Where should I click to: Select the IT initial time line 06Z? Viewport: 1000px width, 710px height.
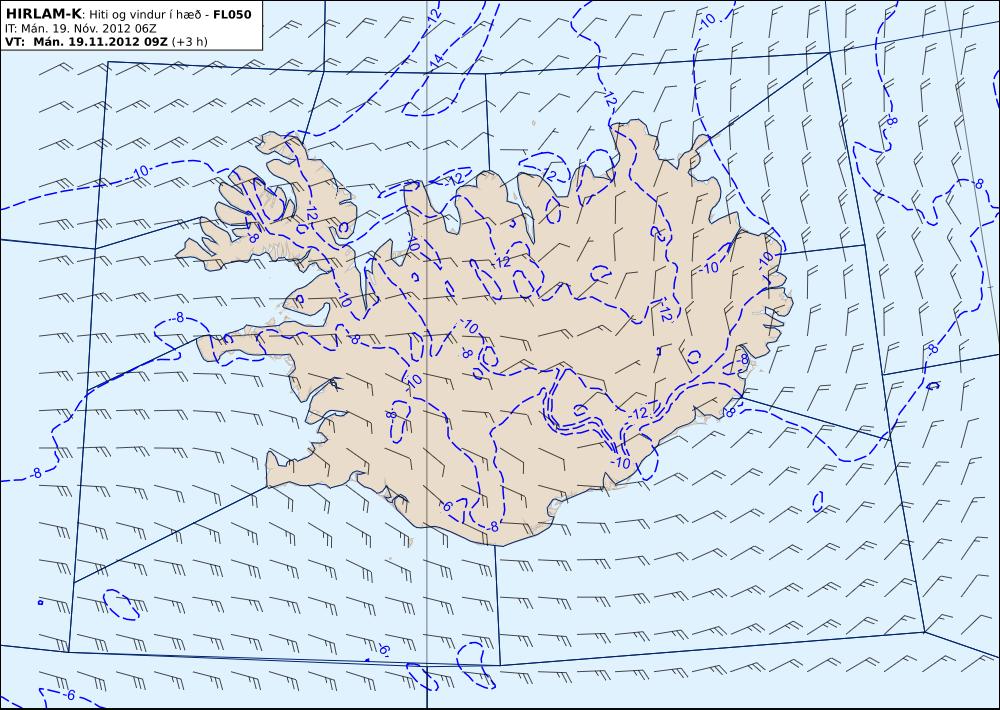coord(80,28)
